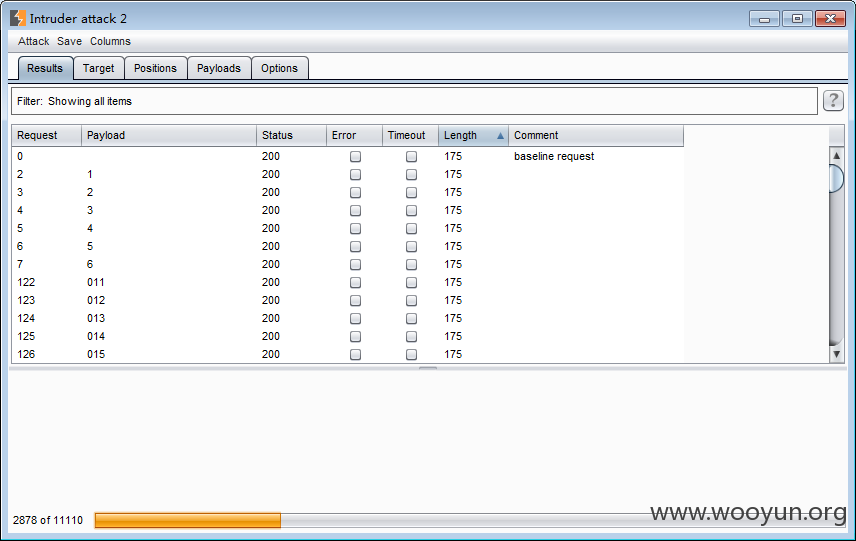Select the payload 015 cell
This screenshot has height=541, width=856.
click(96, 354)
